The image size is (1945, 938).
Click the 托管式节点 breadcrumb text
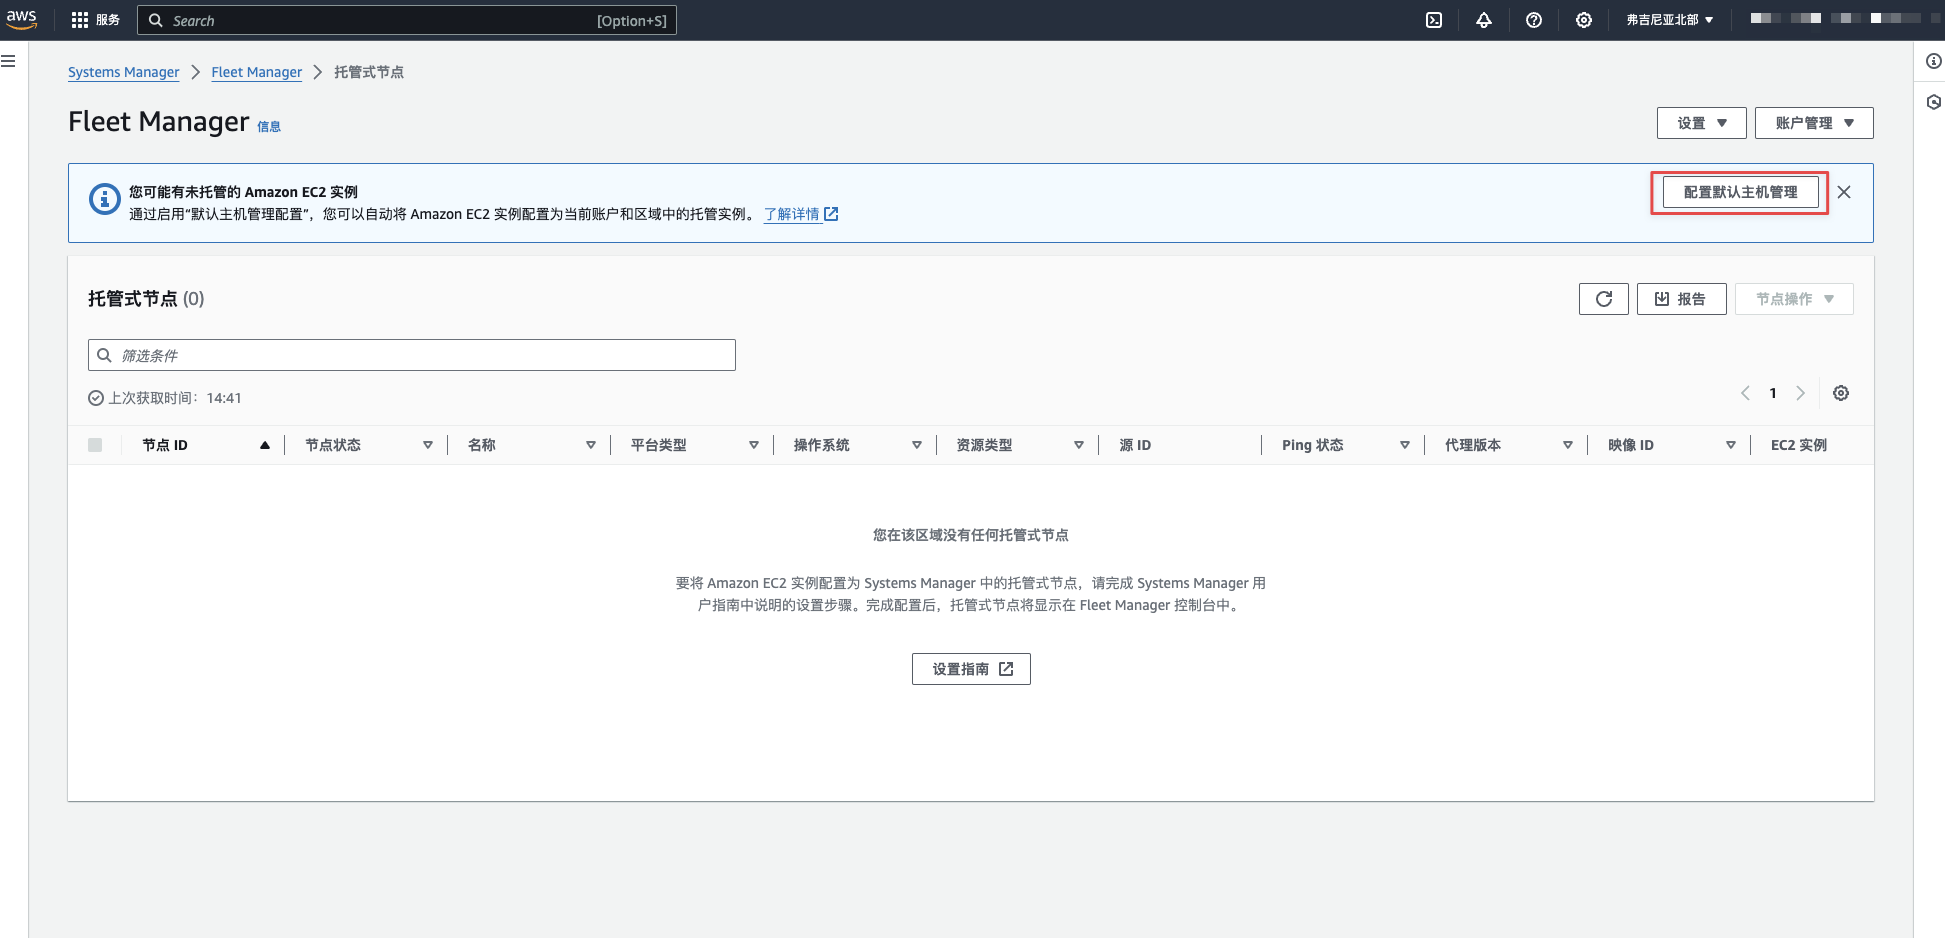(x=369, y=72)
